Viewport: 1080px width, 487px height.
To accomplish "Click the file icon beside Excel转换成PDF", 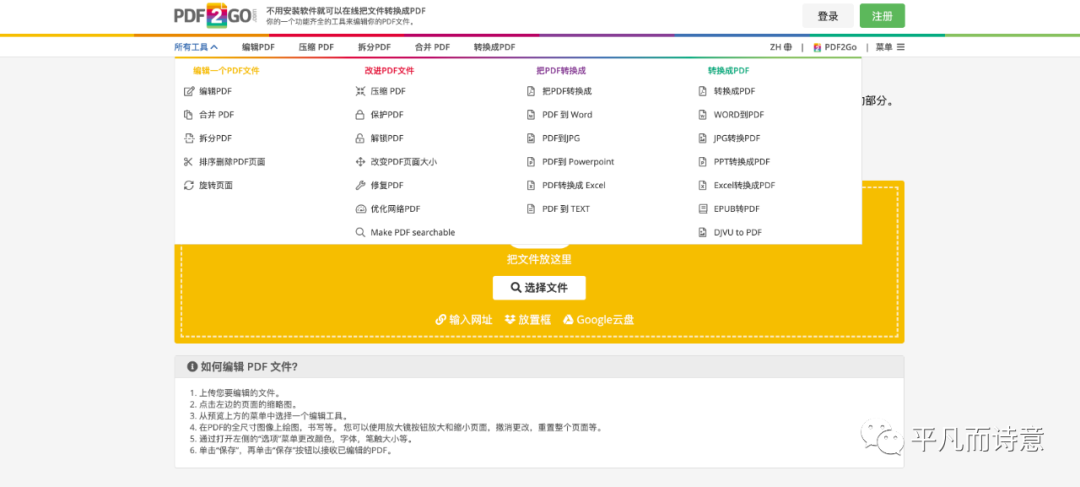I will tap(703, 185).
